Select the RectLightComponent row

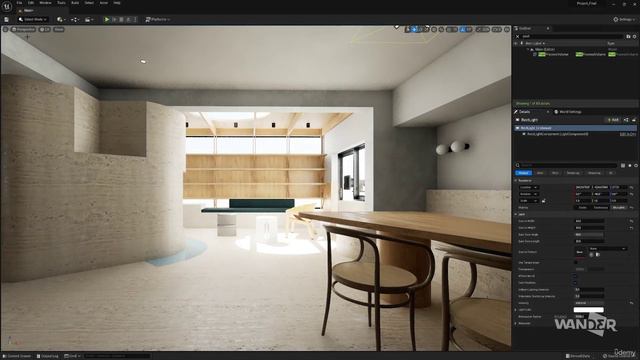(x=557, y=134)
